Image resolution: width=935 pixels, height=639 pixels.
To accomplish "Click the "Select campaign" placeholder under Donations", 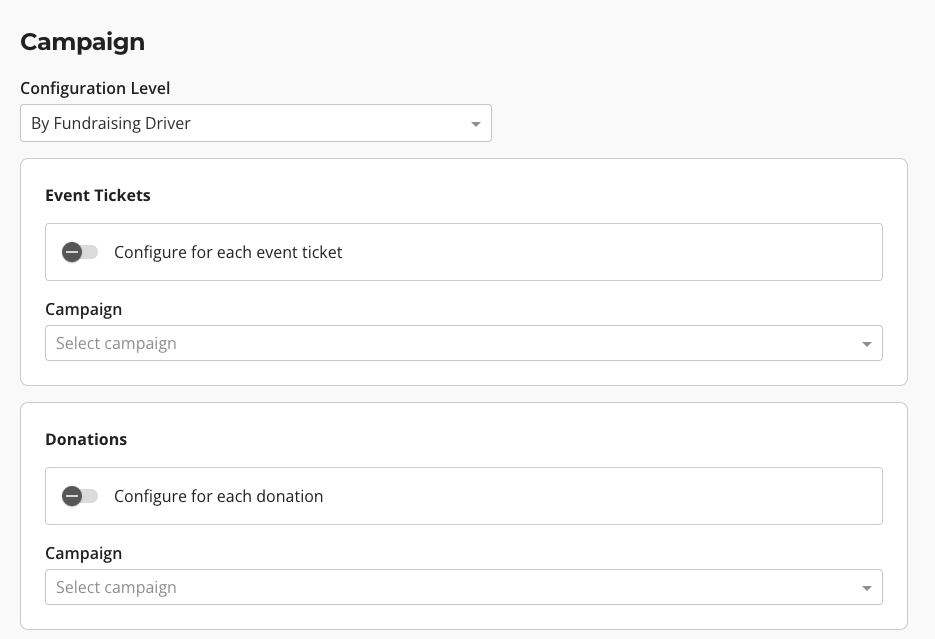I will click(x=118, y=587).
